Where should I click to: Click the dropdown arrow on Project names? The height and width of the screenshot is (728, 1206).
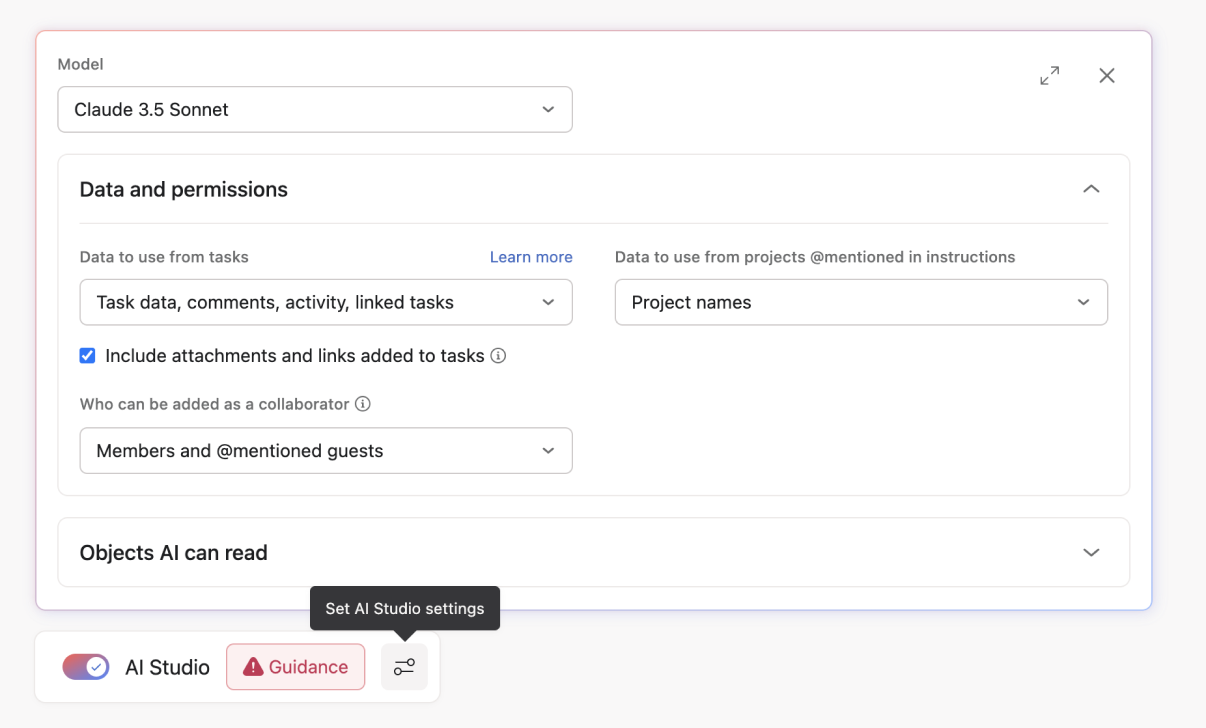(x=1084, y=301)
